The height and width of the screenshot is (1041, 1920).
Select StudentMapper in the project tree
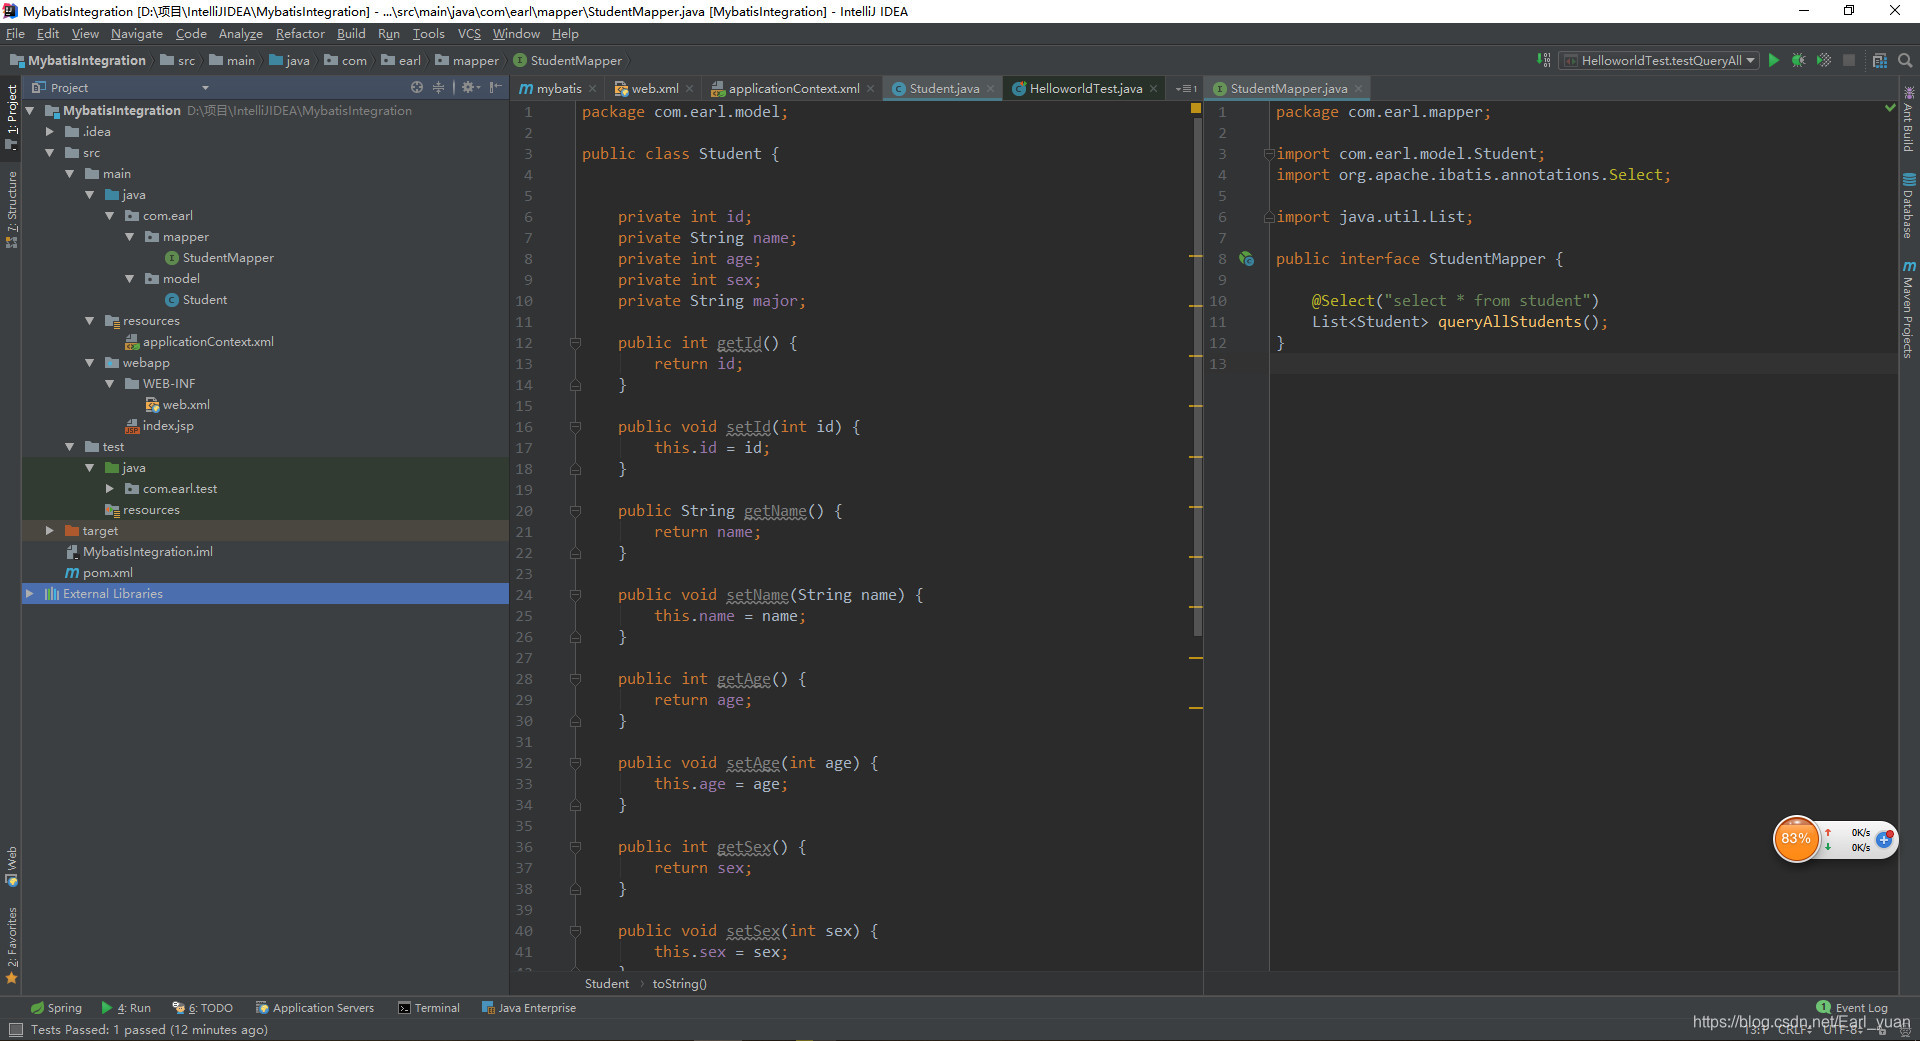point(228,258)
